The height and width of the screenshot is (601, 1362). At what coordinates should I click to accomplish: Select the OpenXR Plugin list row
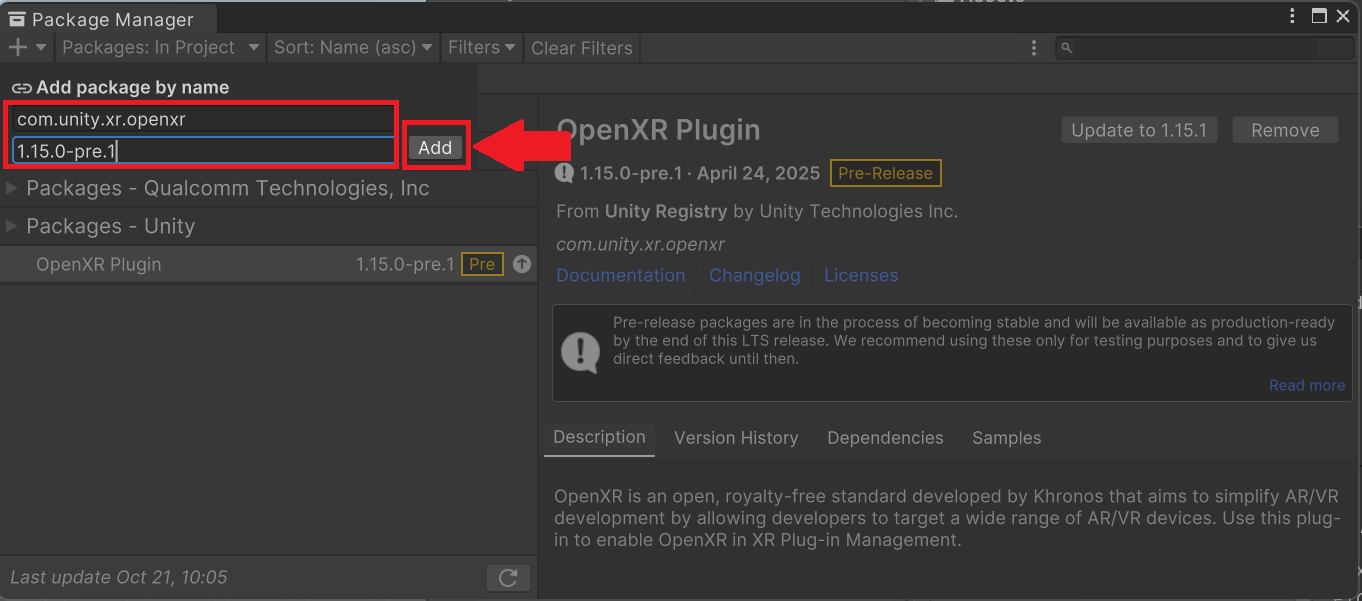(269, 264)
